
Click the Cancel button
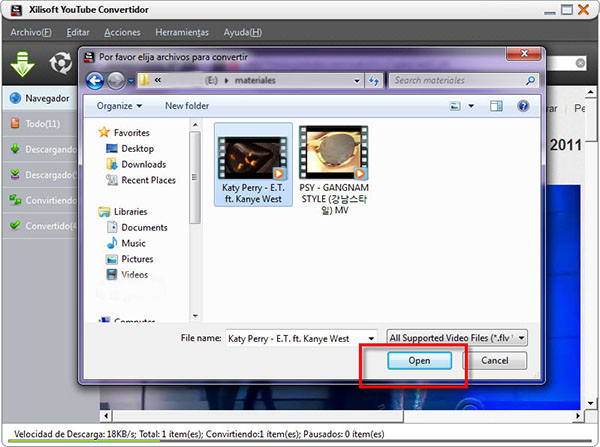click(x=495, y=361)
